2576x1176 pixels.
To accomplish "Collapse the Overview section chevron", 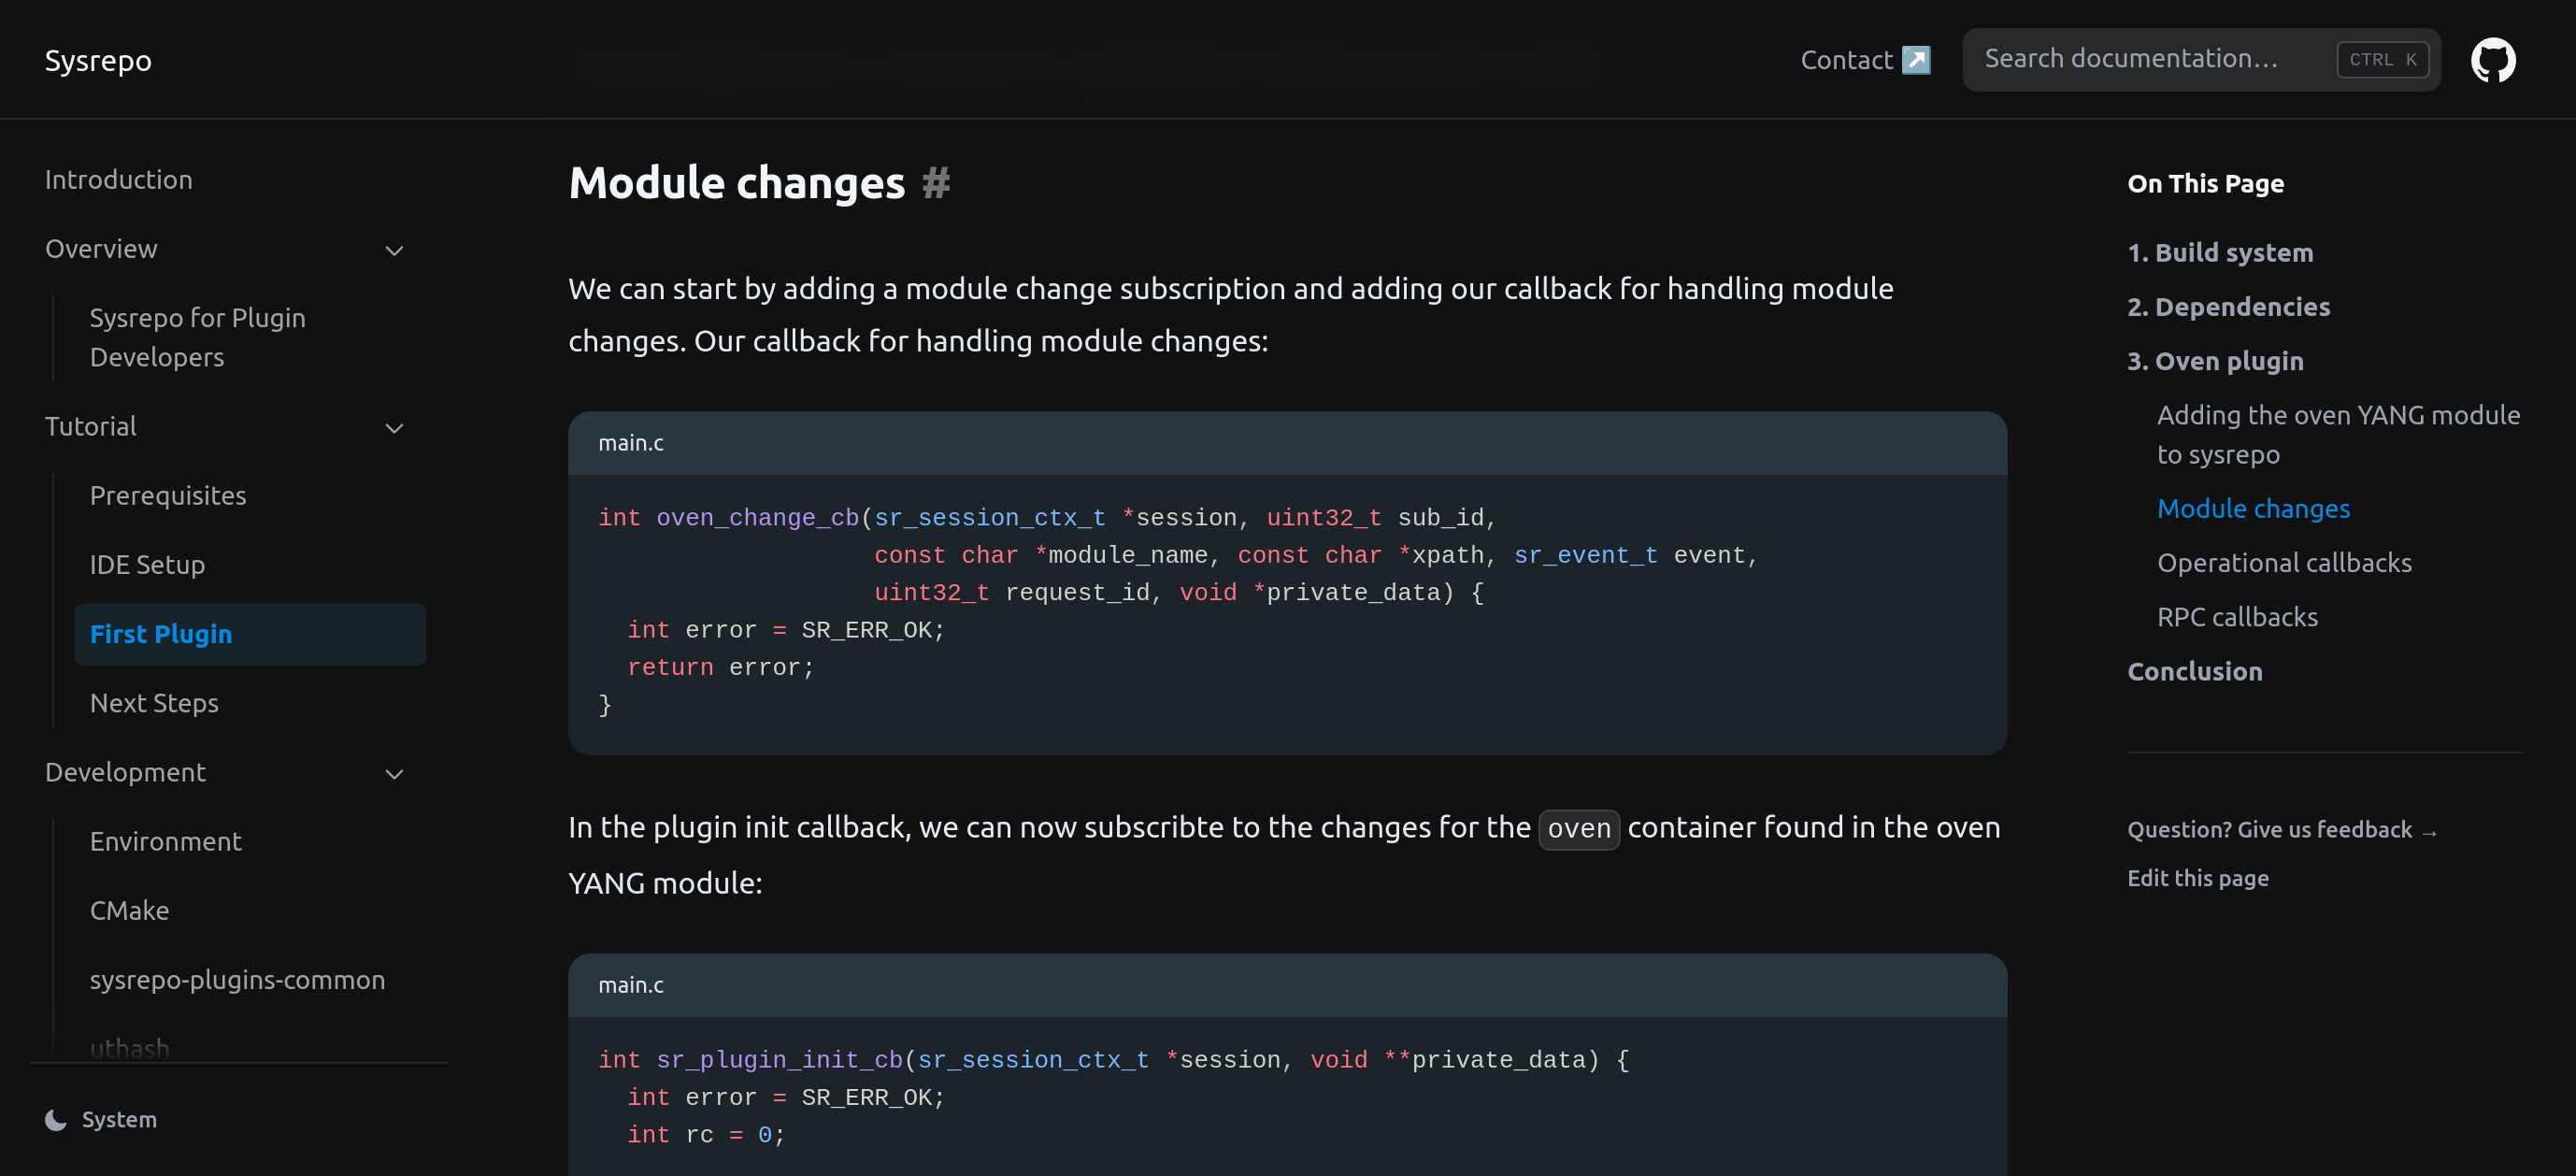I will pyautogui.click(x=394, y=250).
